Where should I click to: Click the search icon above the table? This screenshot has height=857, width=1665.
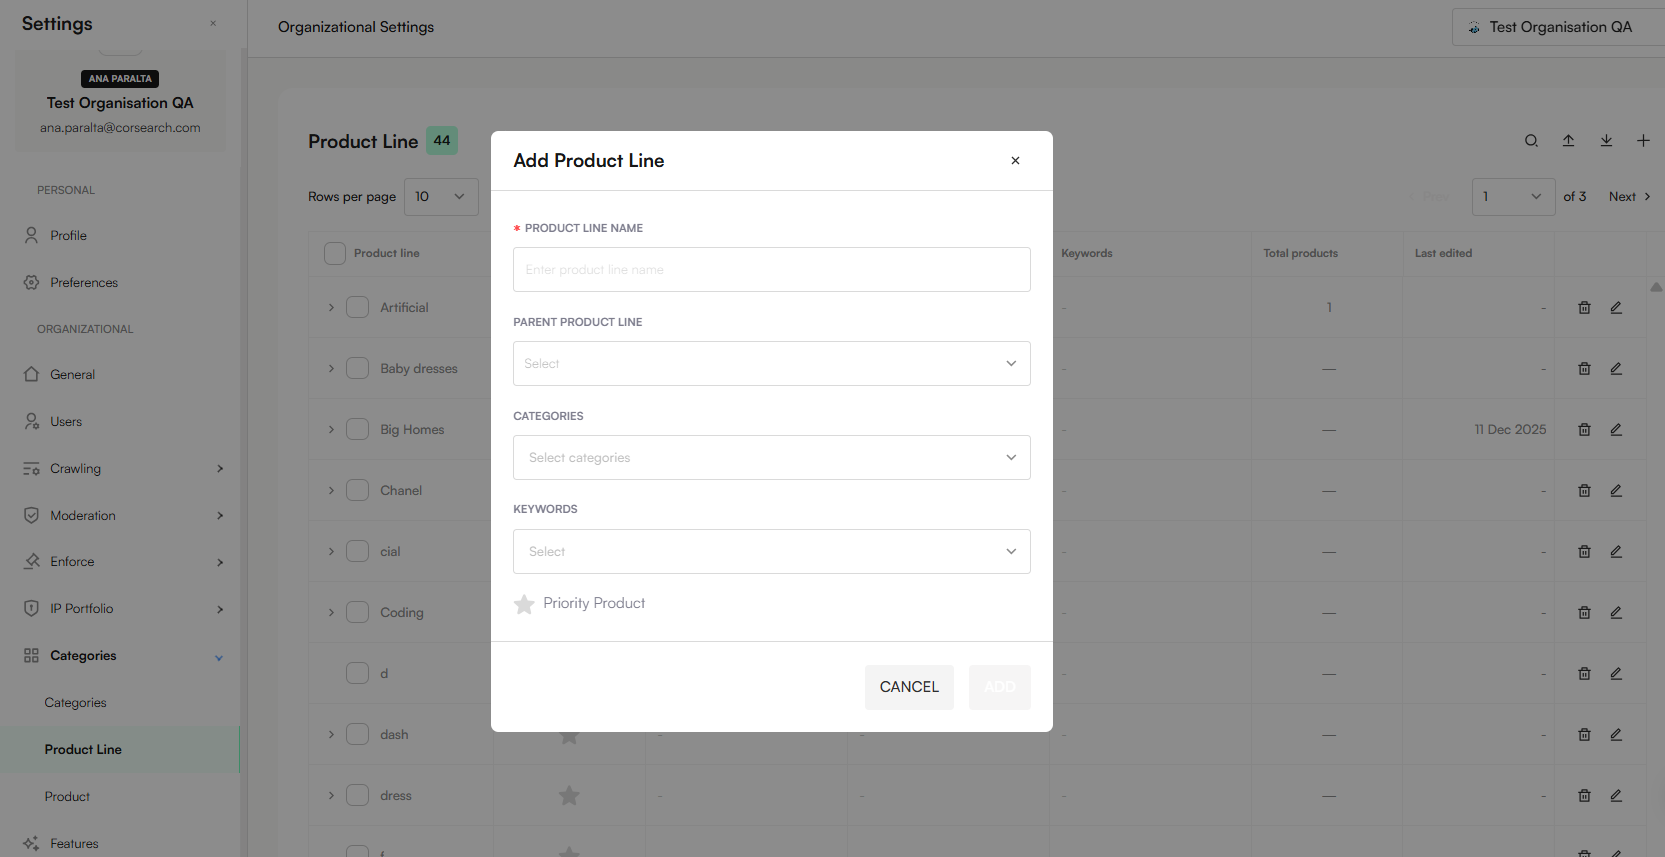(x=1531, y=141)
